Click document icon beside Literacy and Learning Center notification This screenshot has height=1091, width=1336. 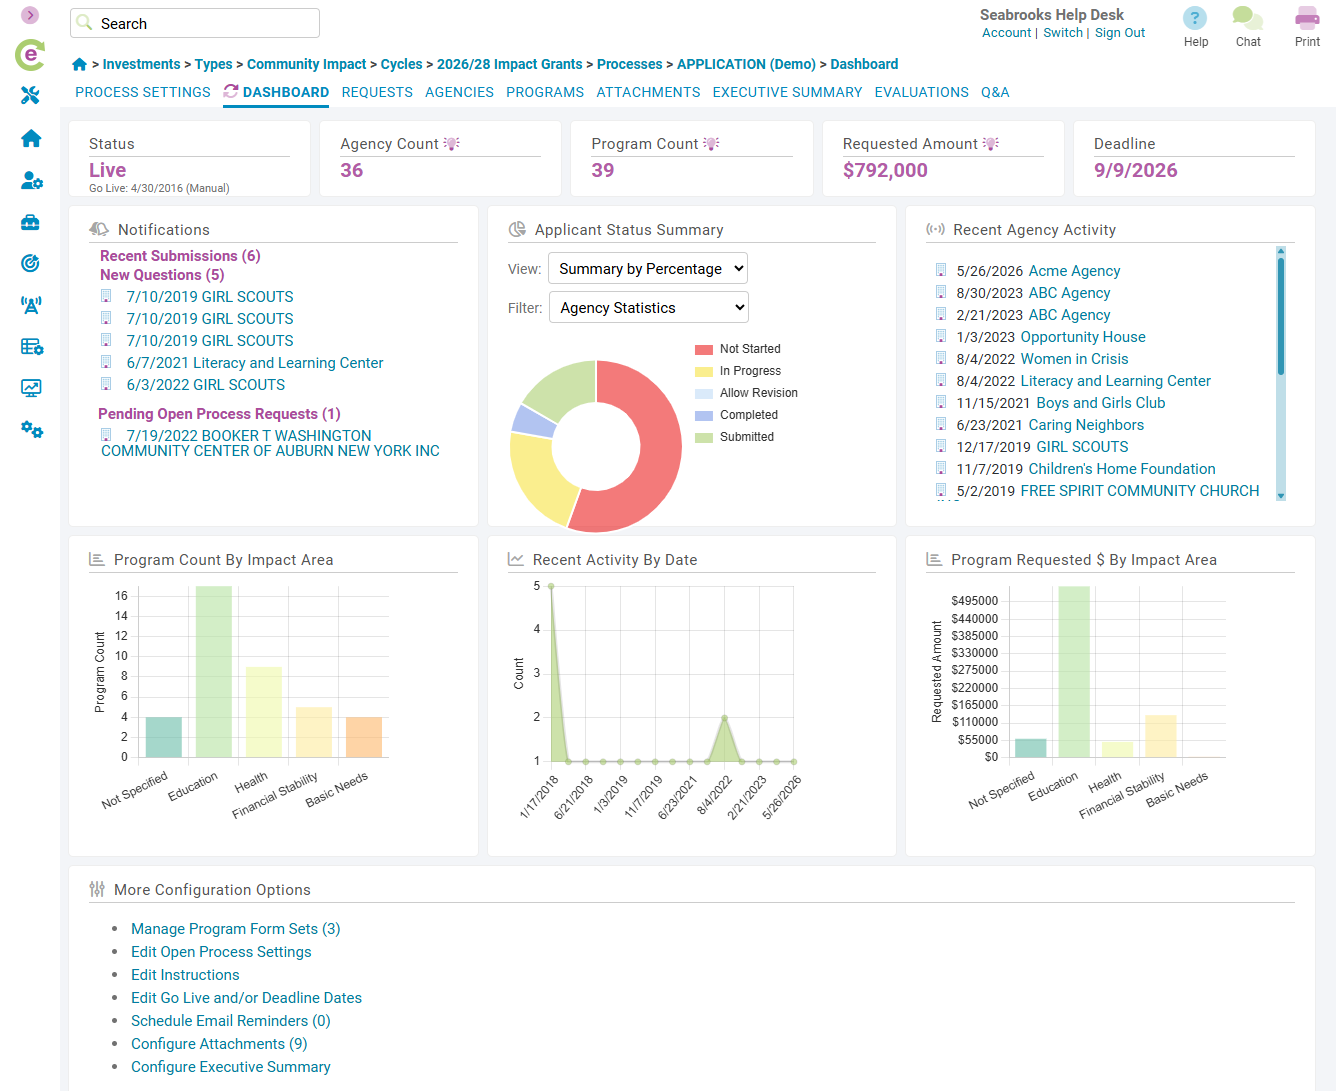tap(106, 362)
